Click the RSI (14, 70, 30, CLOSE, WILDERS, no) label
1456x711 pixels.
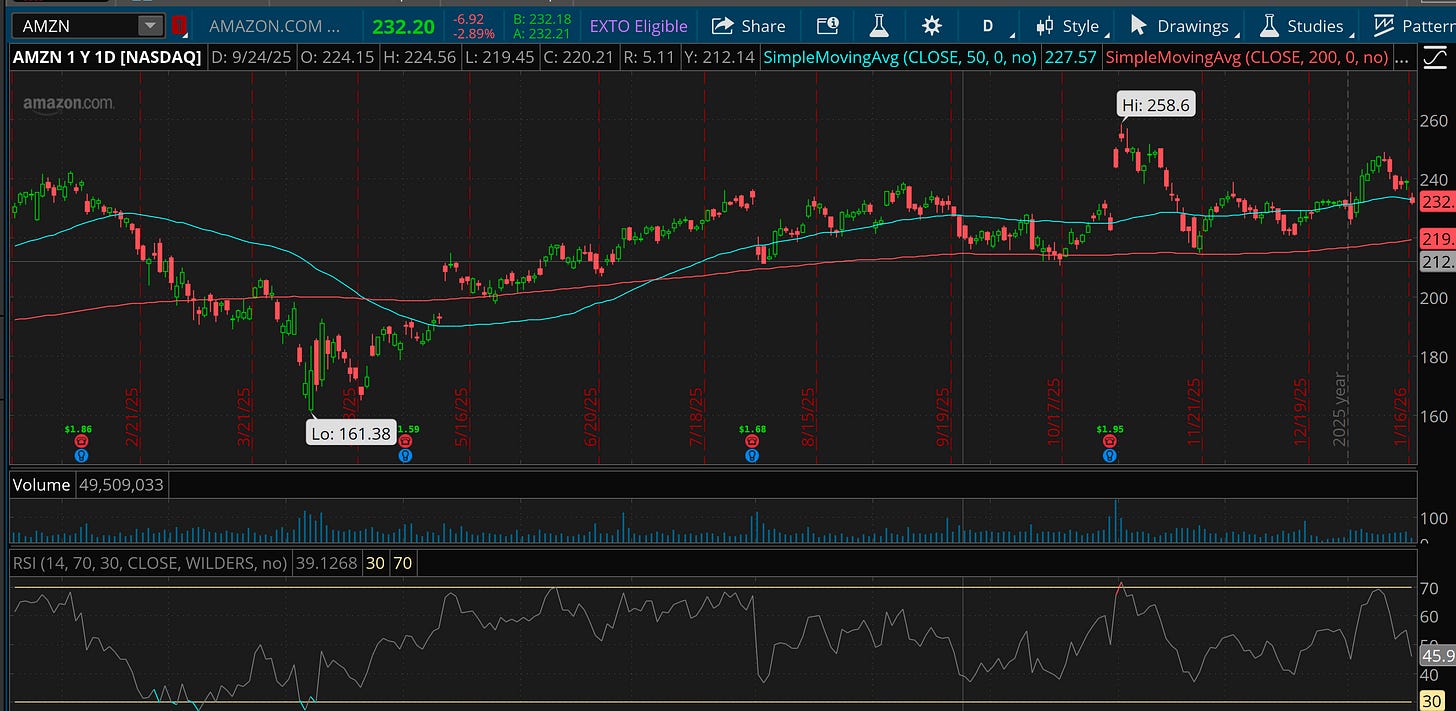pyautogui.click(x=150, y=563)
